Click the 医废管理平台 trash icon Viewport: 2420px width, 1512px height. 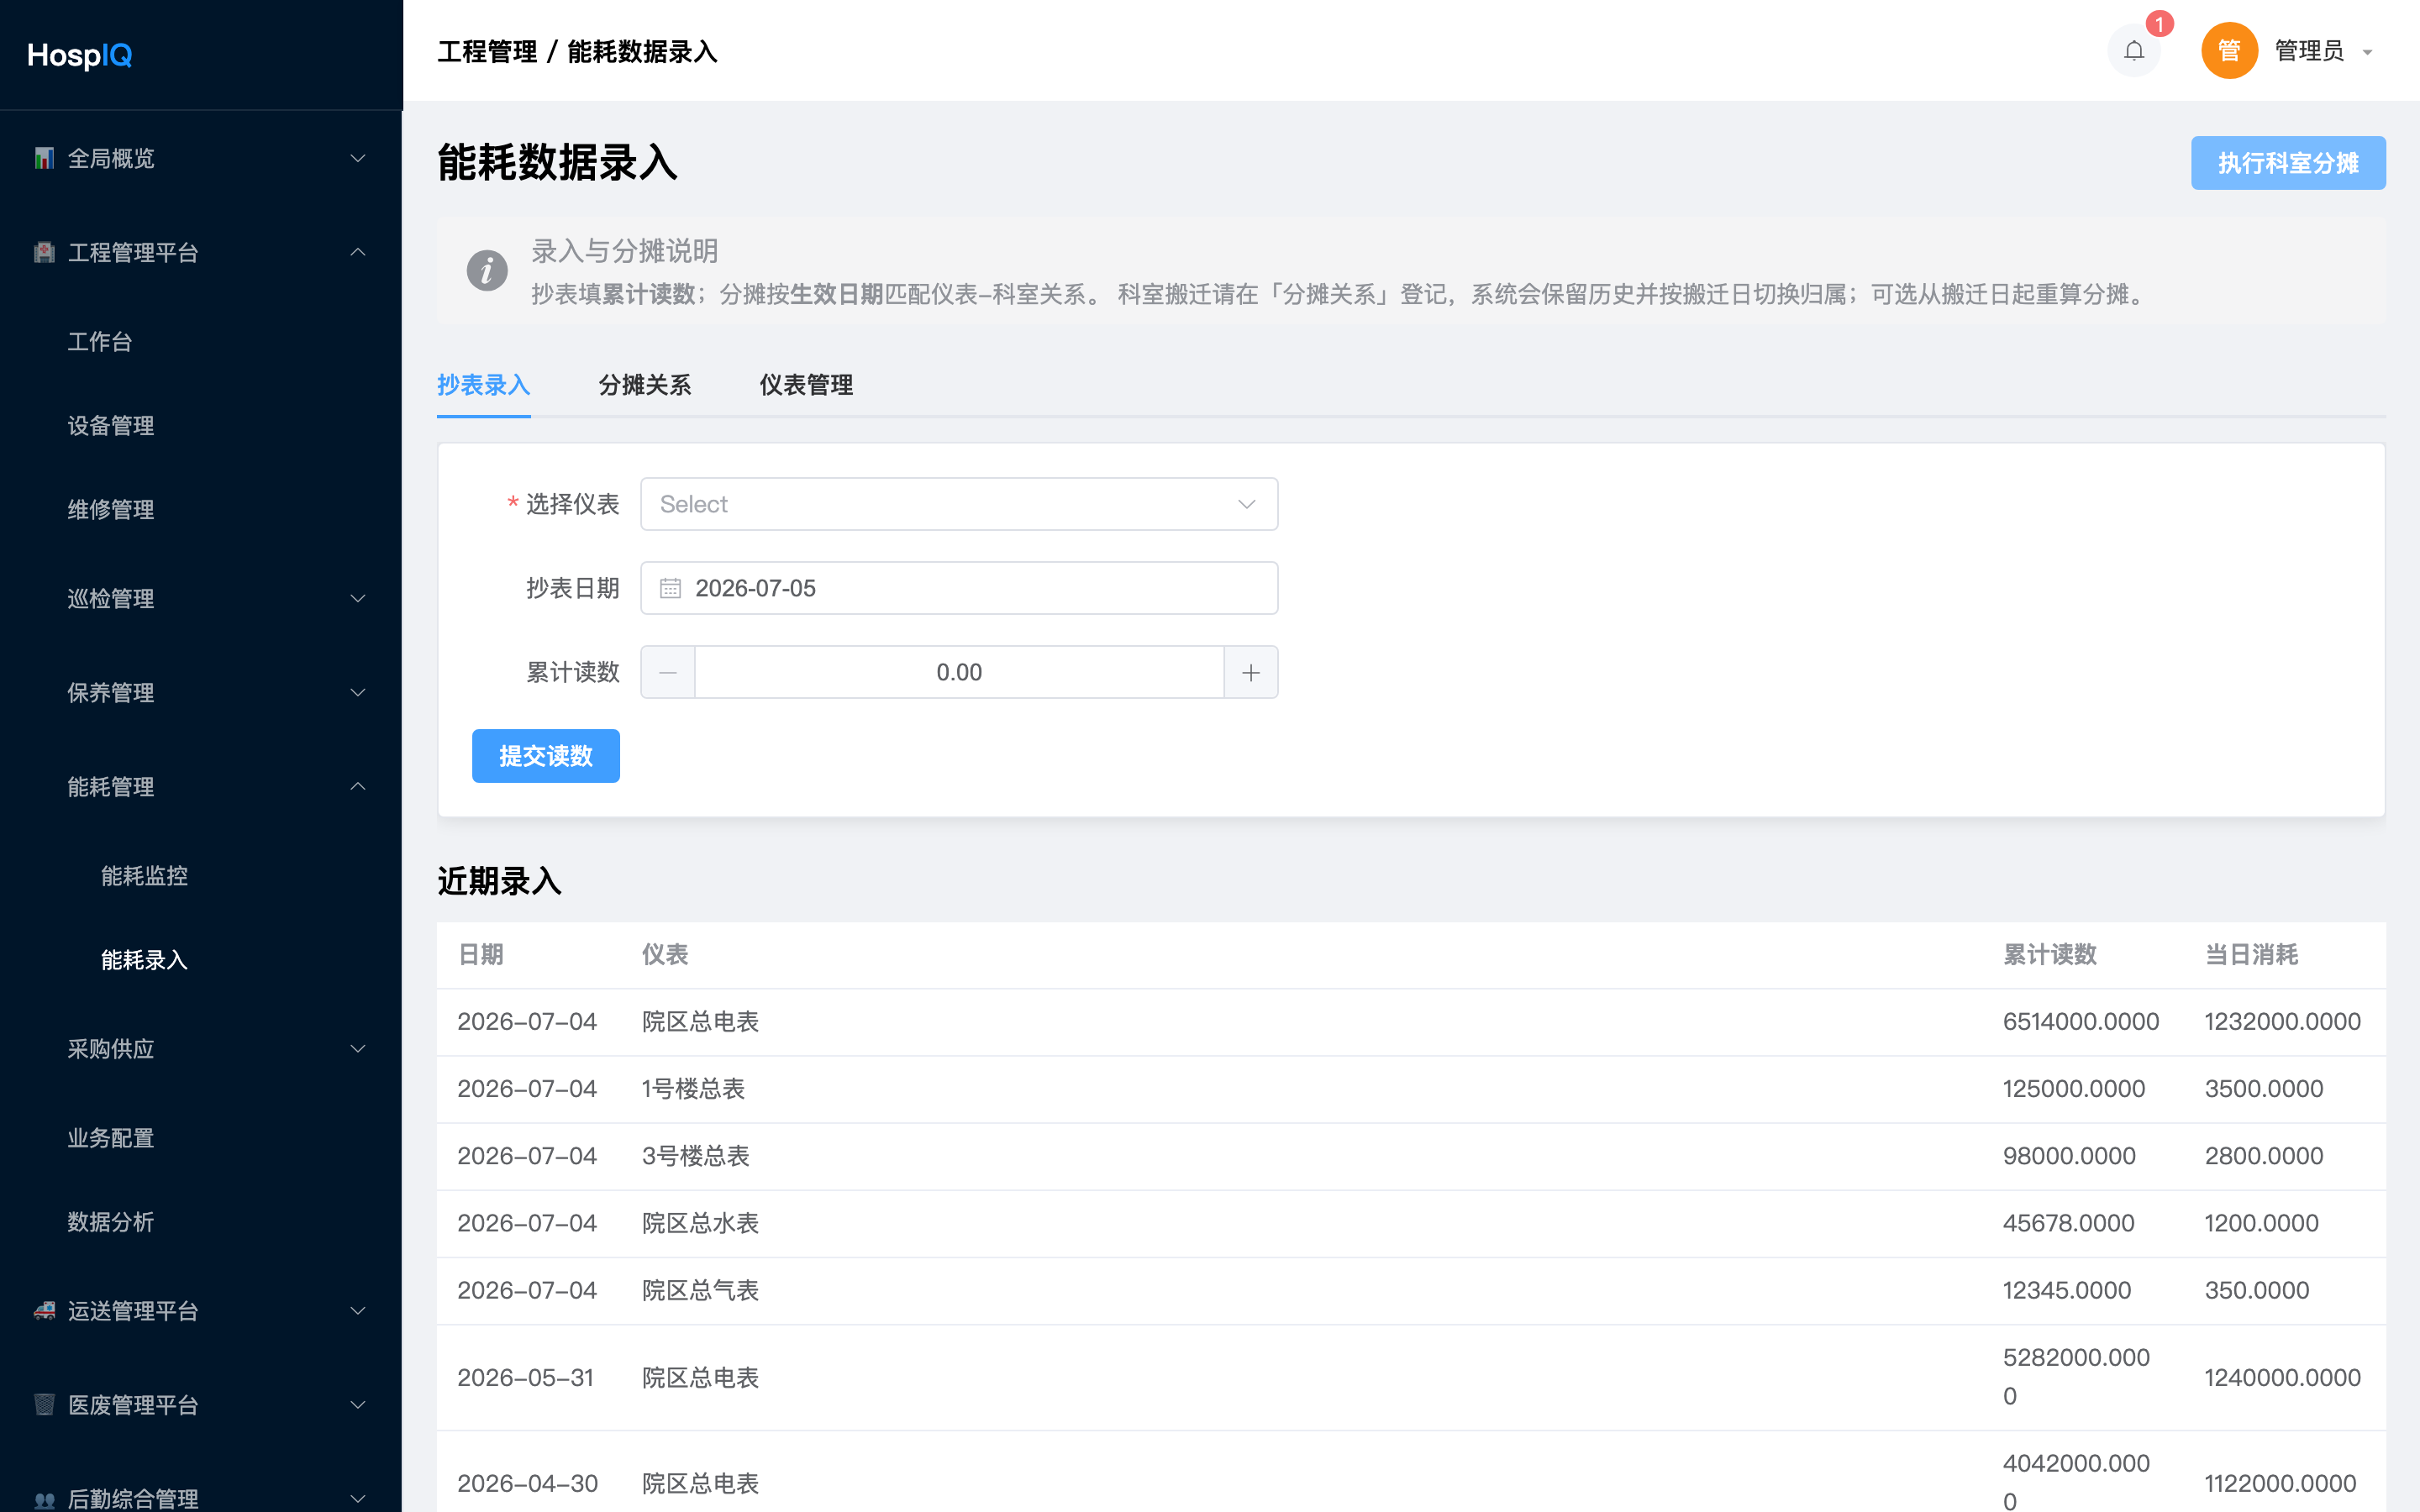pyautogui.click(x=44, y=1405)
